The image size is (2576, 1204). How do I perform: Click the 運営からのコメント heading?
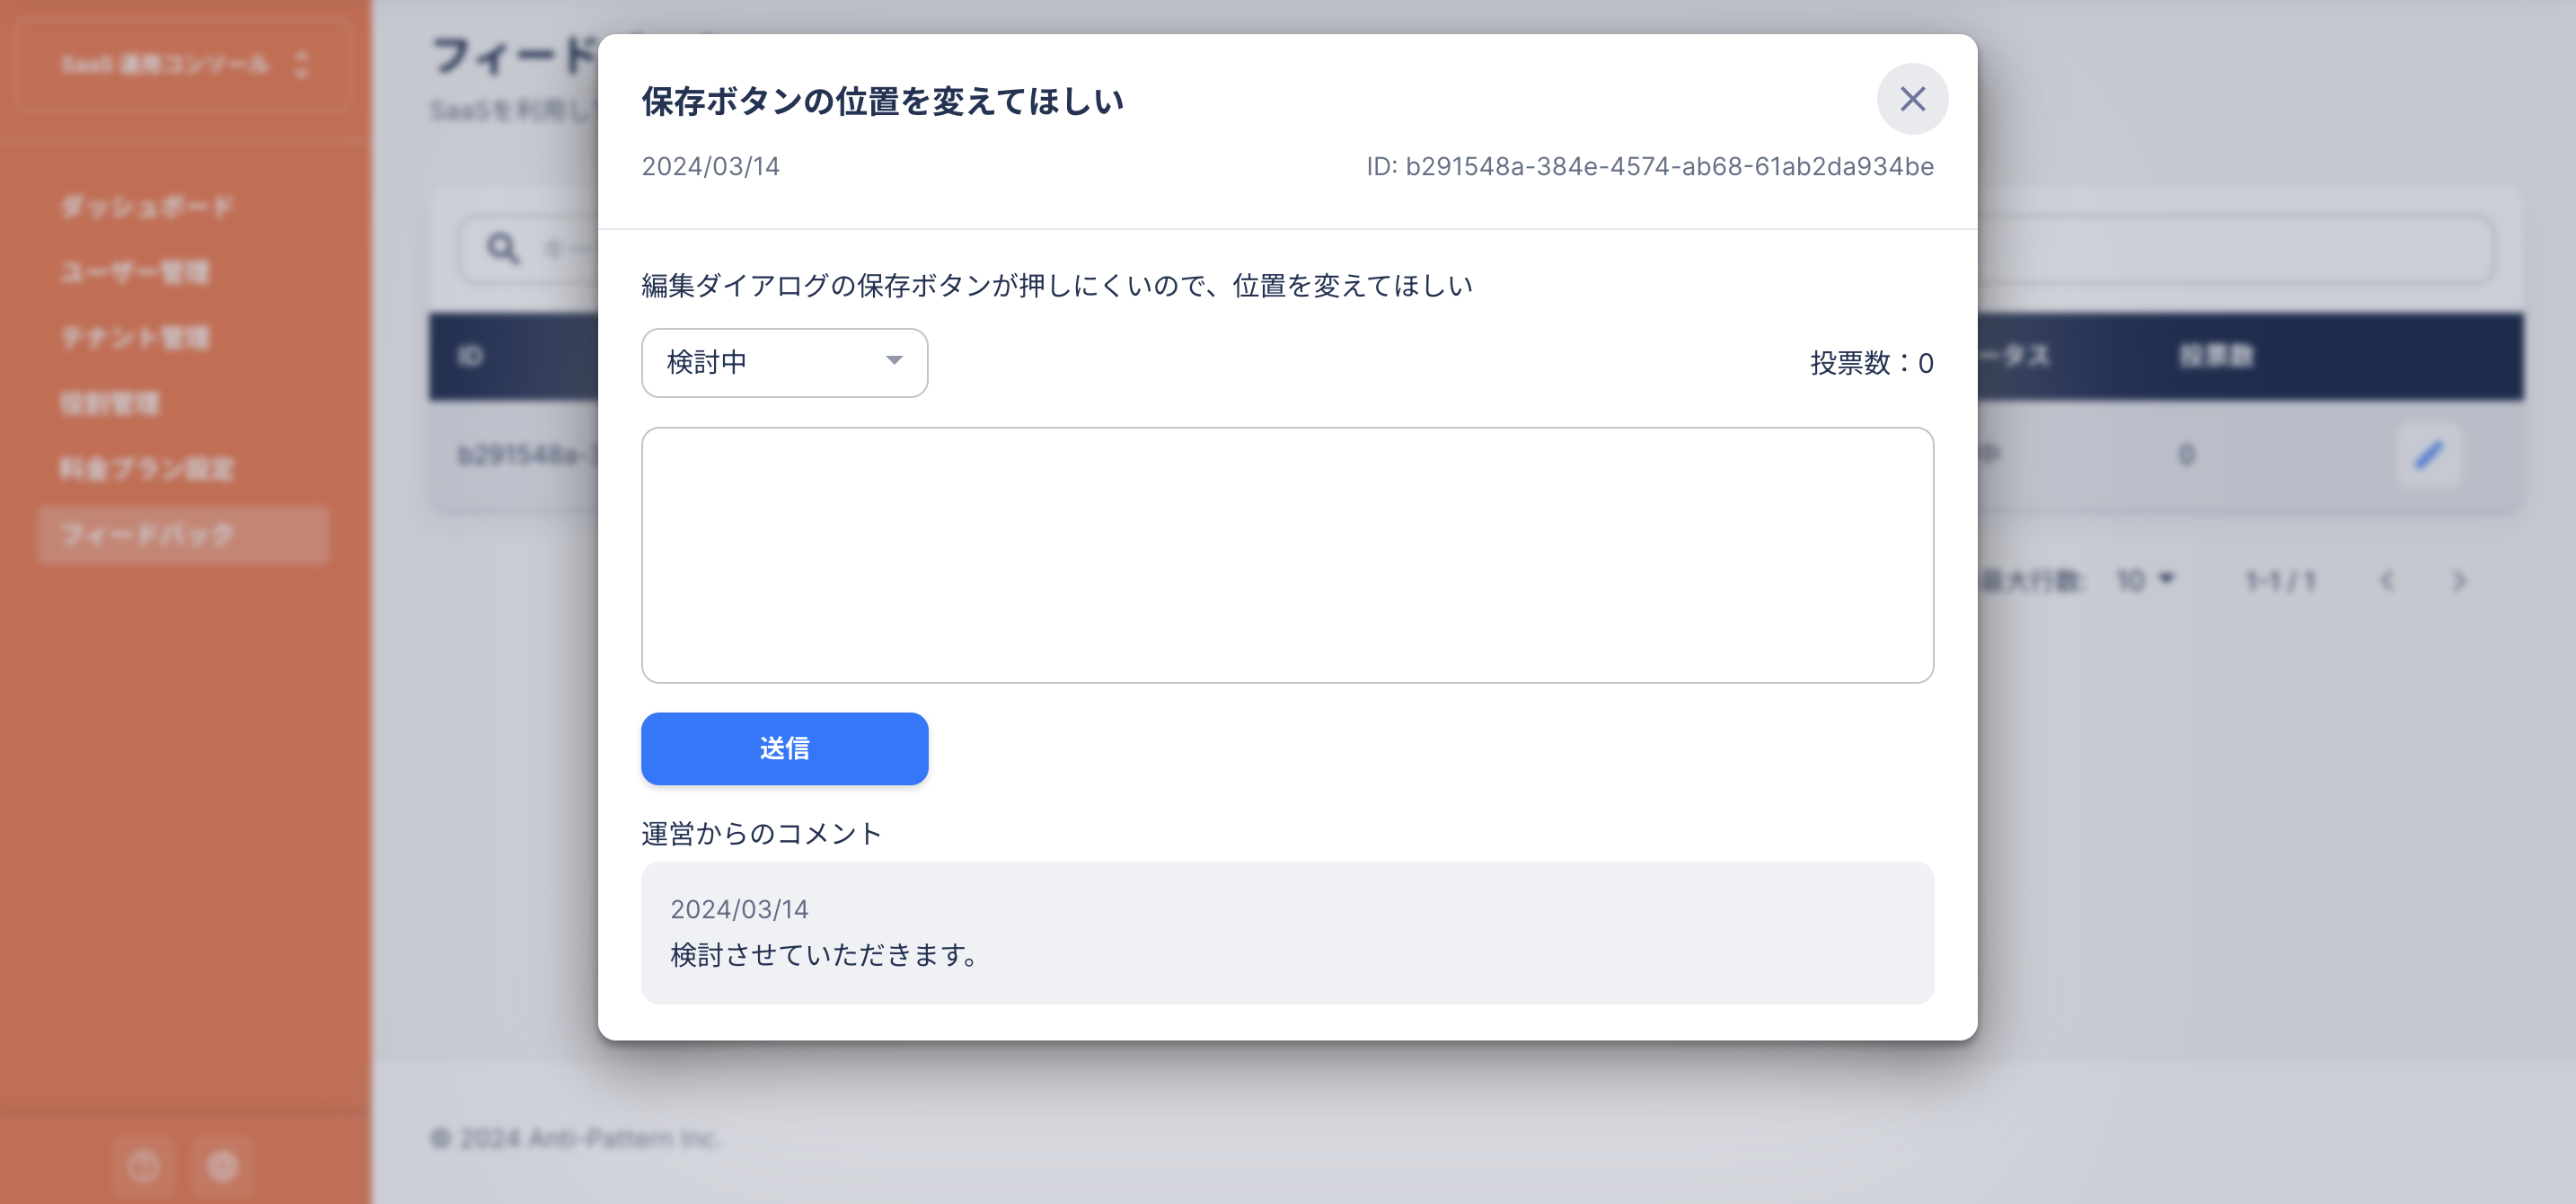(x=761, y=833)
